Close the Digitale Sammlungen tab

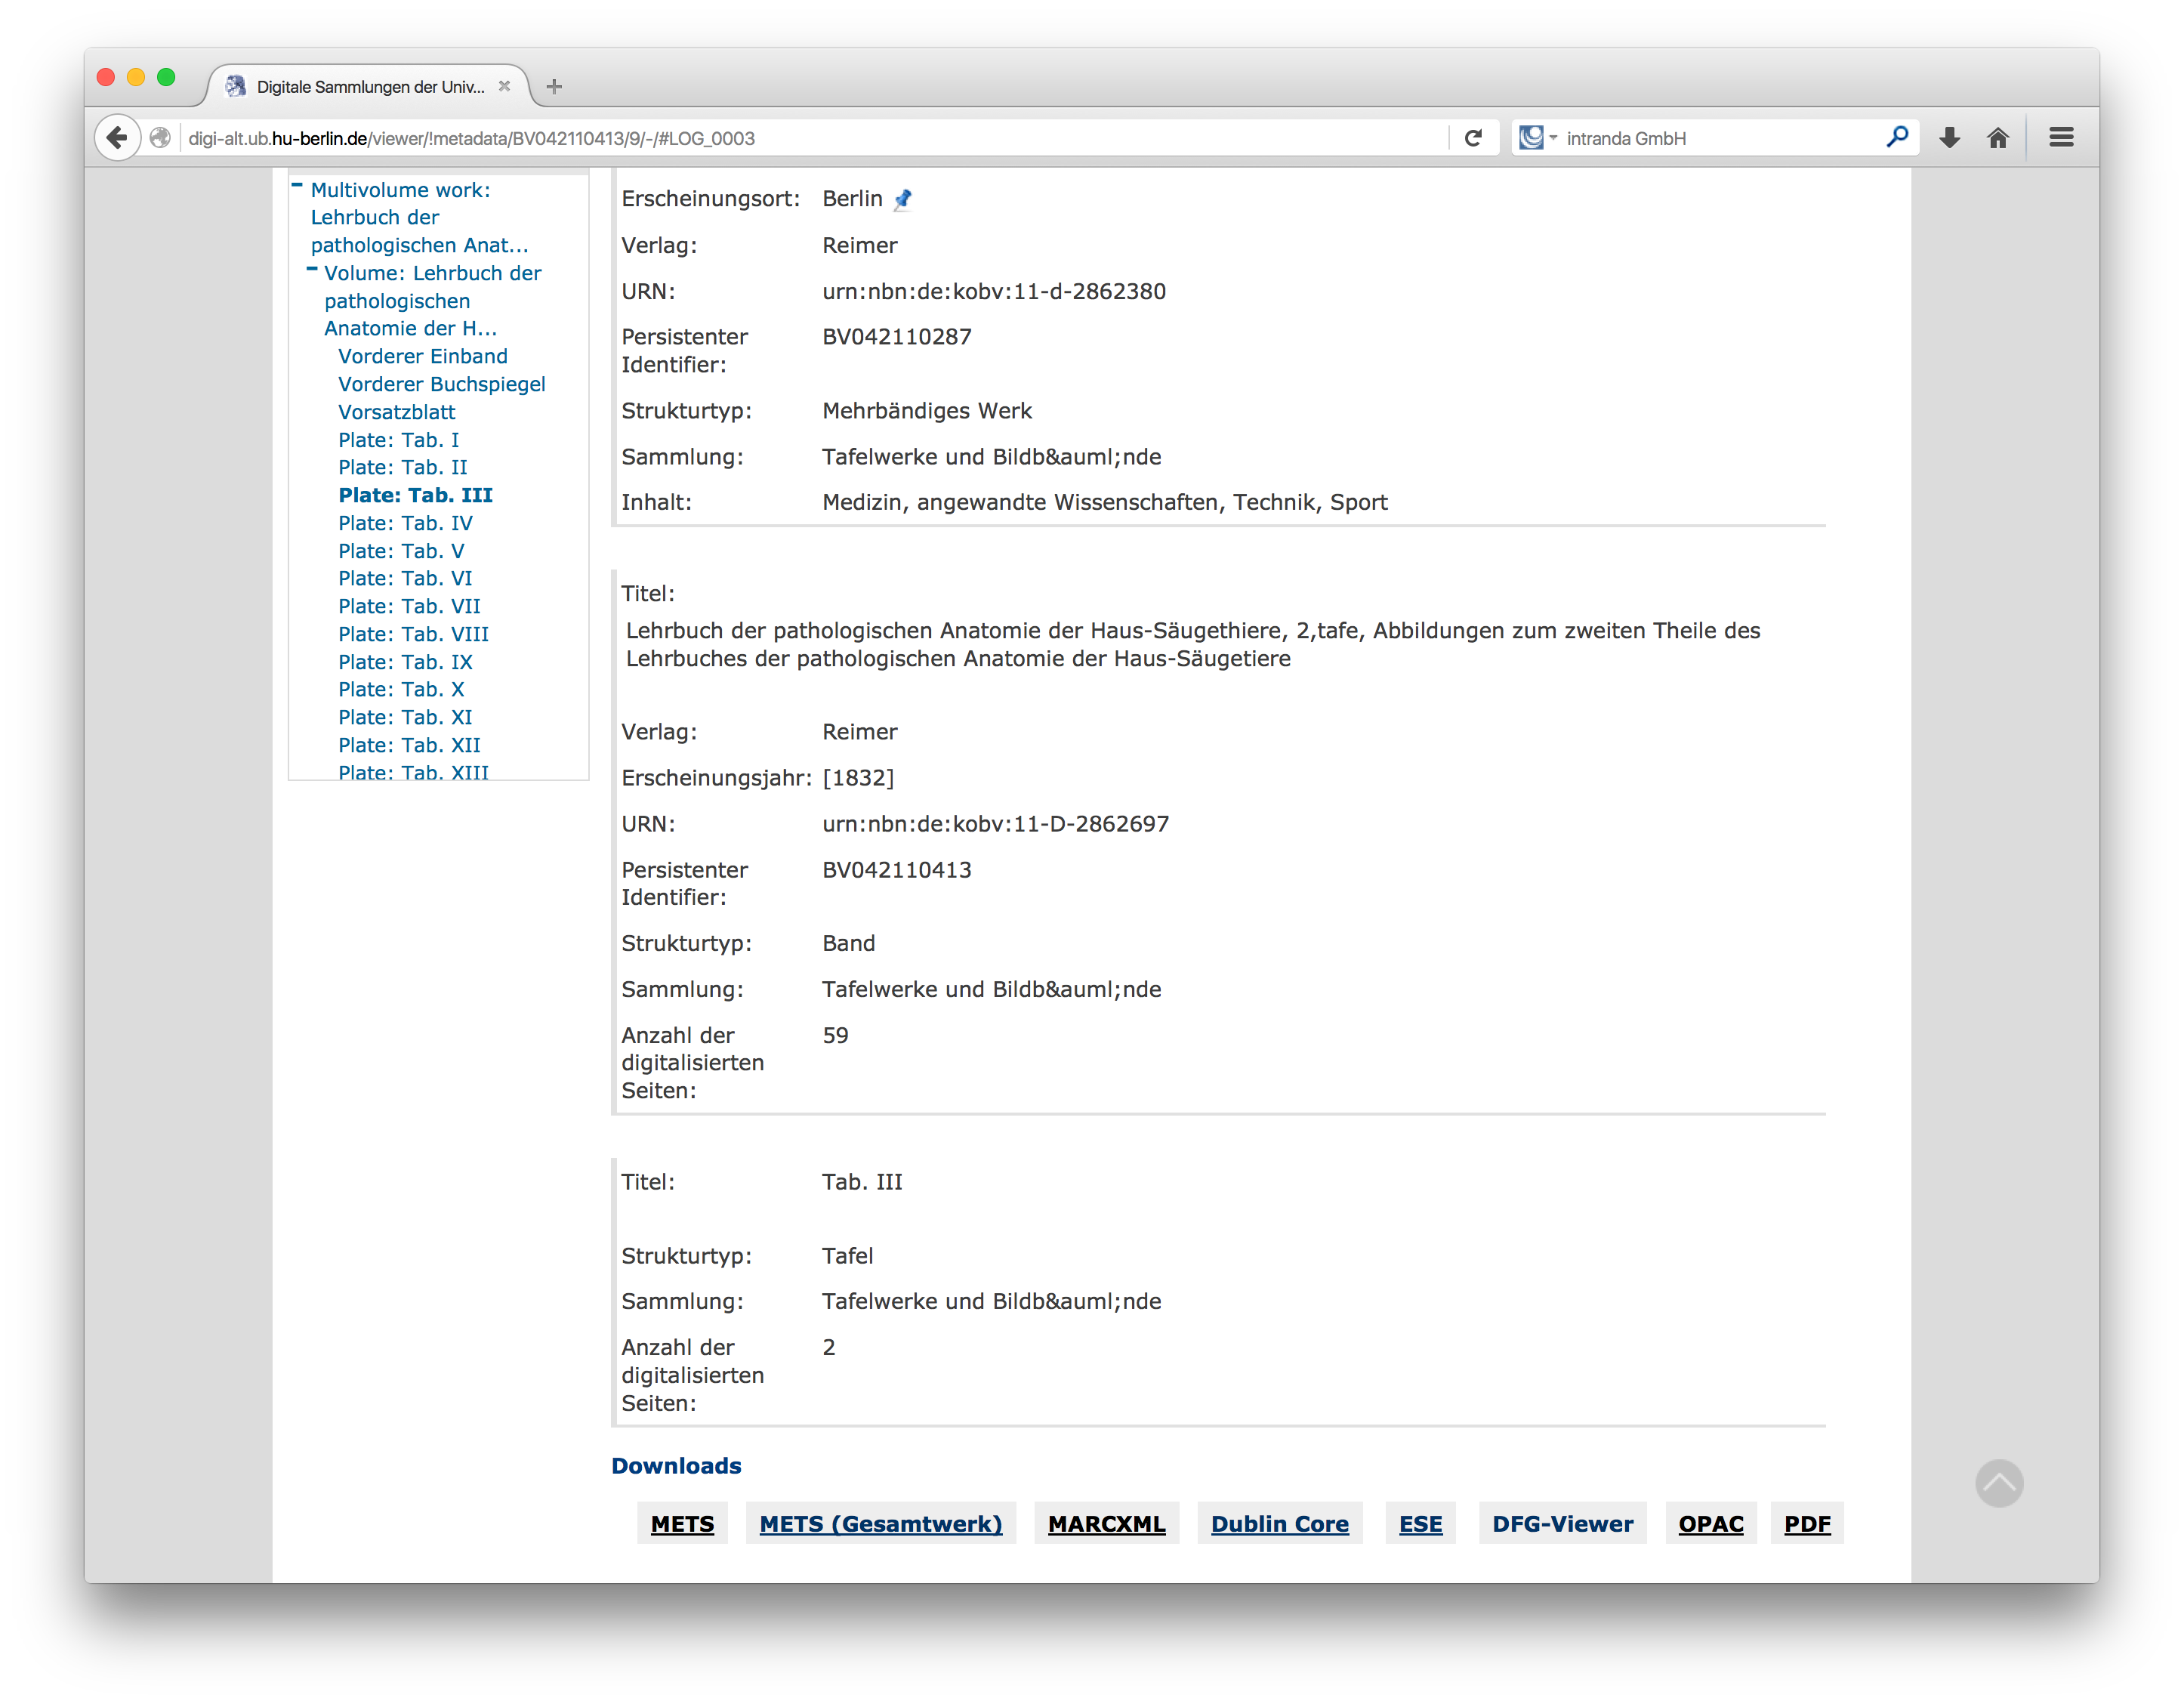(x=504, y=87)
